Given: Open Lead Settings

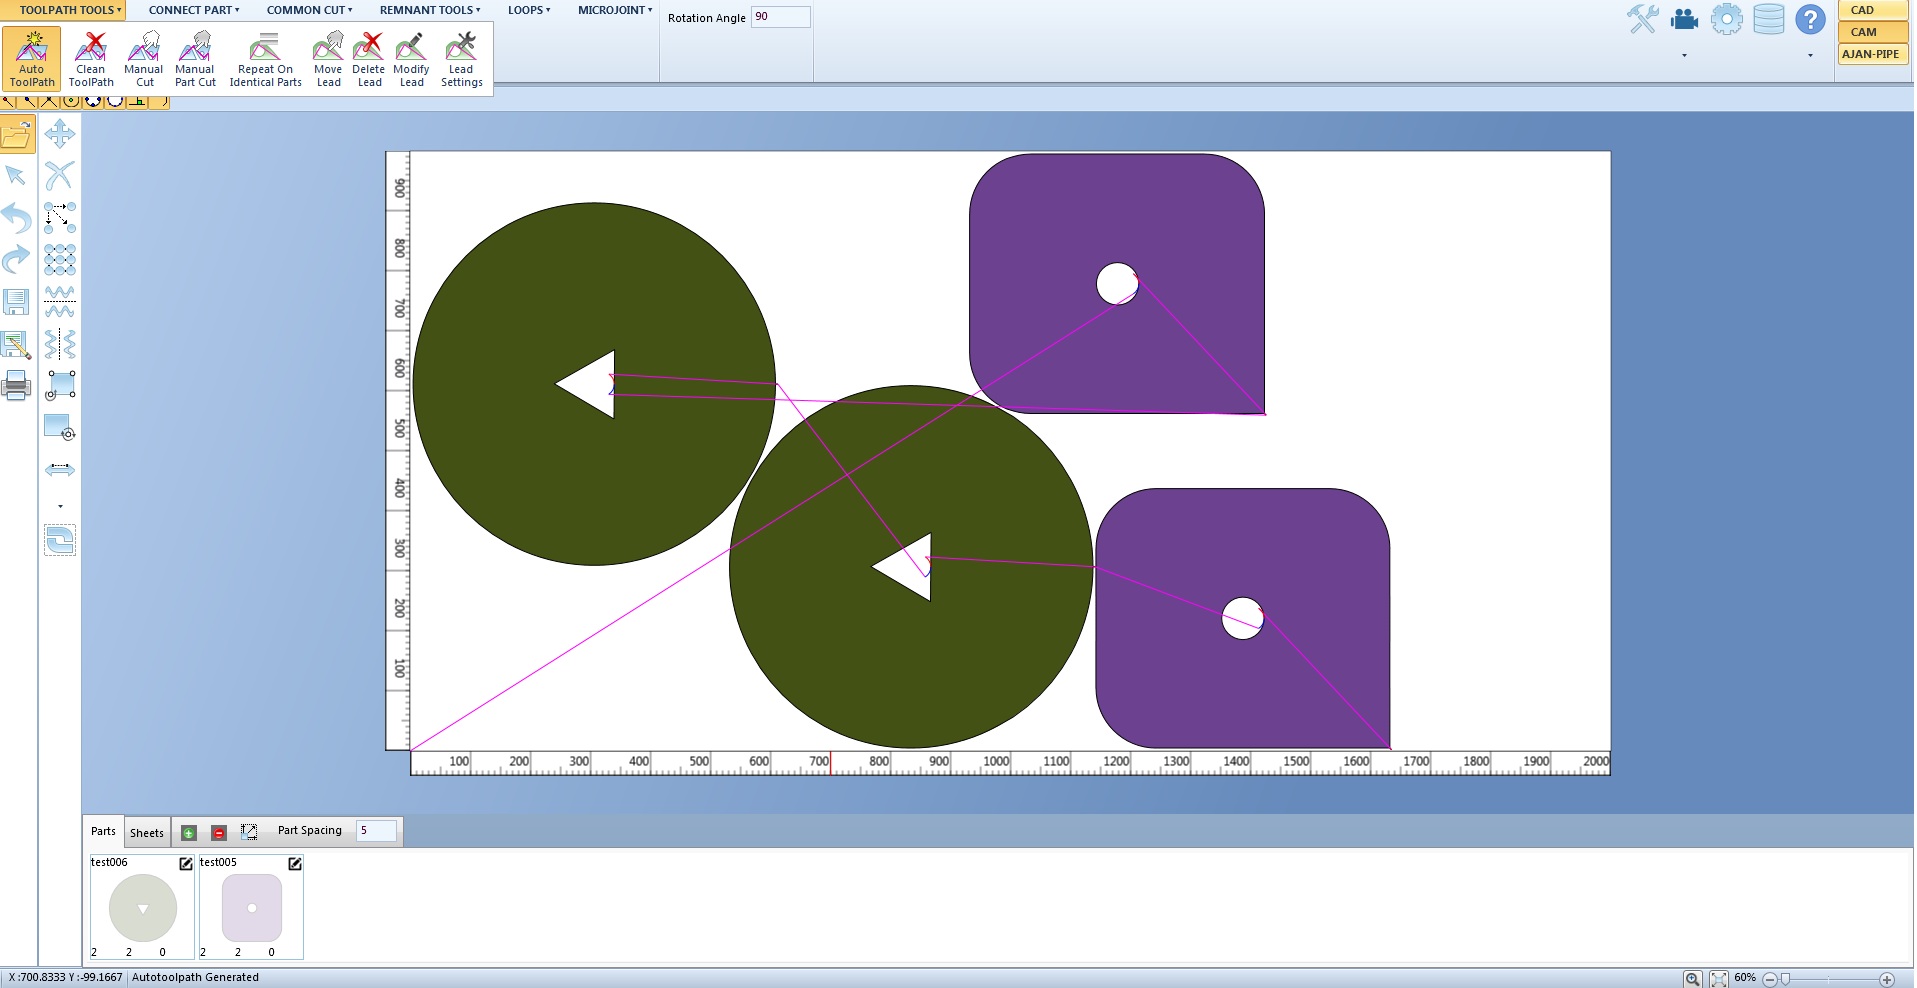Looking at the screenshot, I should (461, 59).
